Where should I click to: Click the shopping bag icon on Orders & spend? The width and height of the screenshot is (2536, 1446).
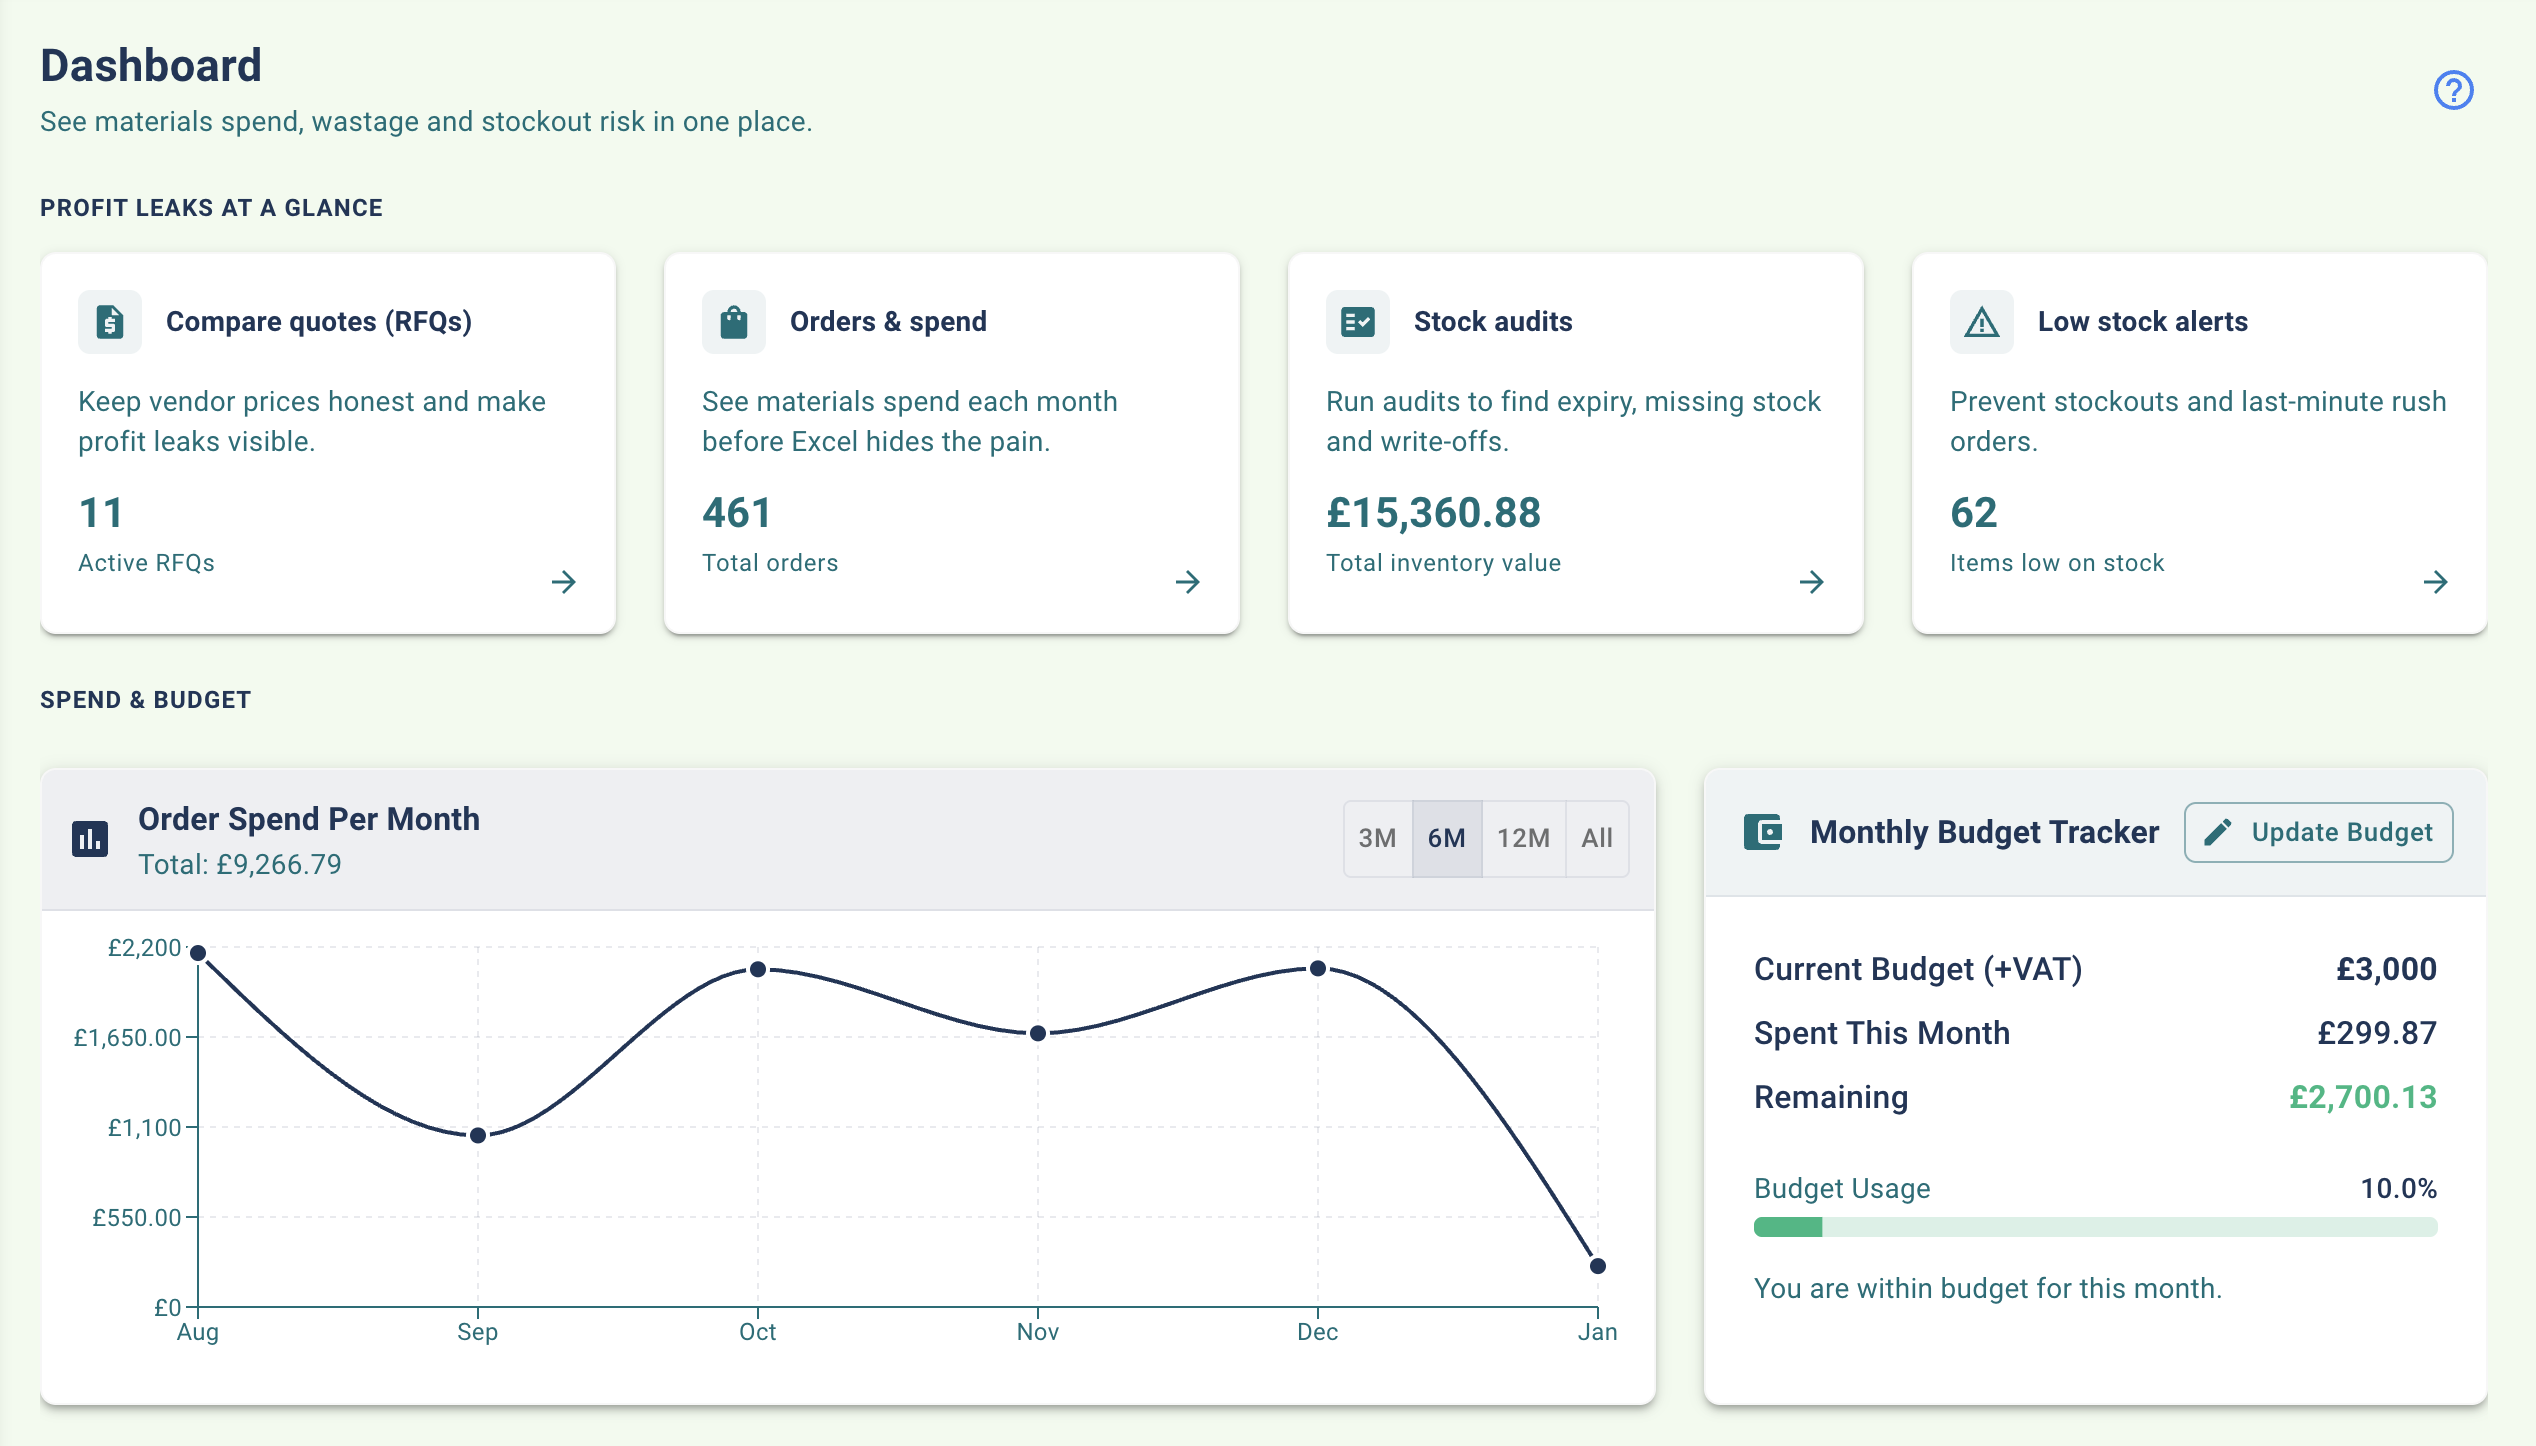pos(733,322)
